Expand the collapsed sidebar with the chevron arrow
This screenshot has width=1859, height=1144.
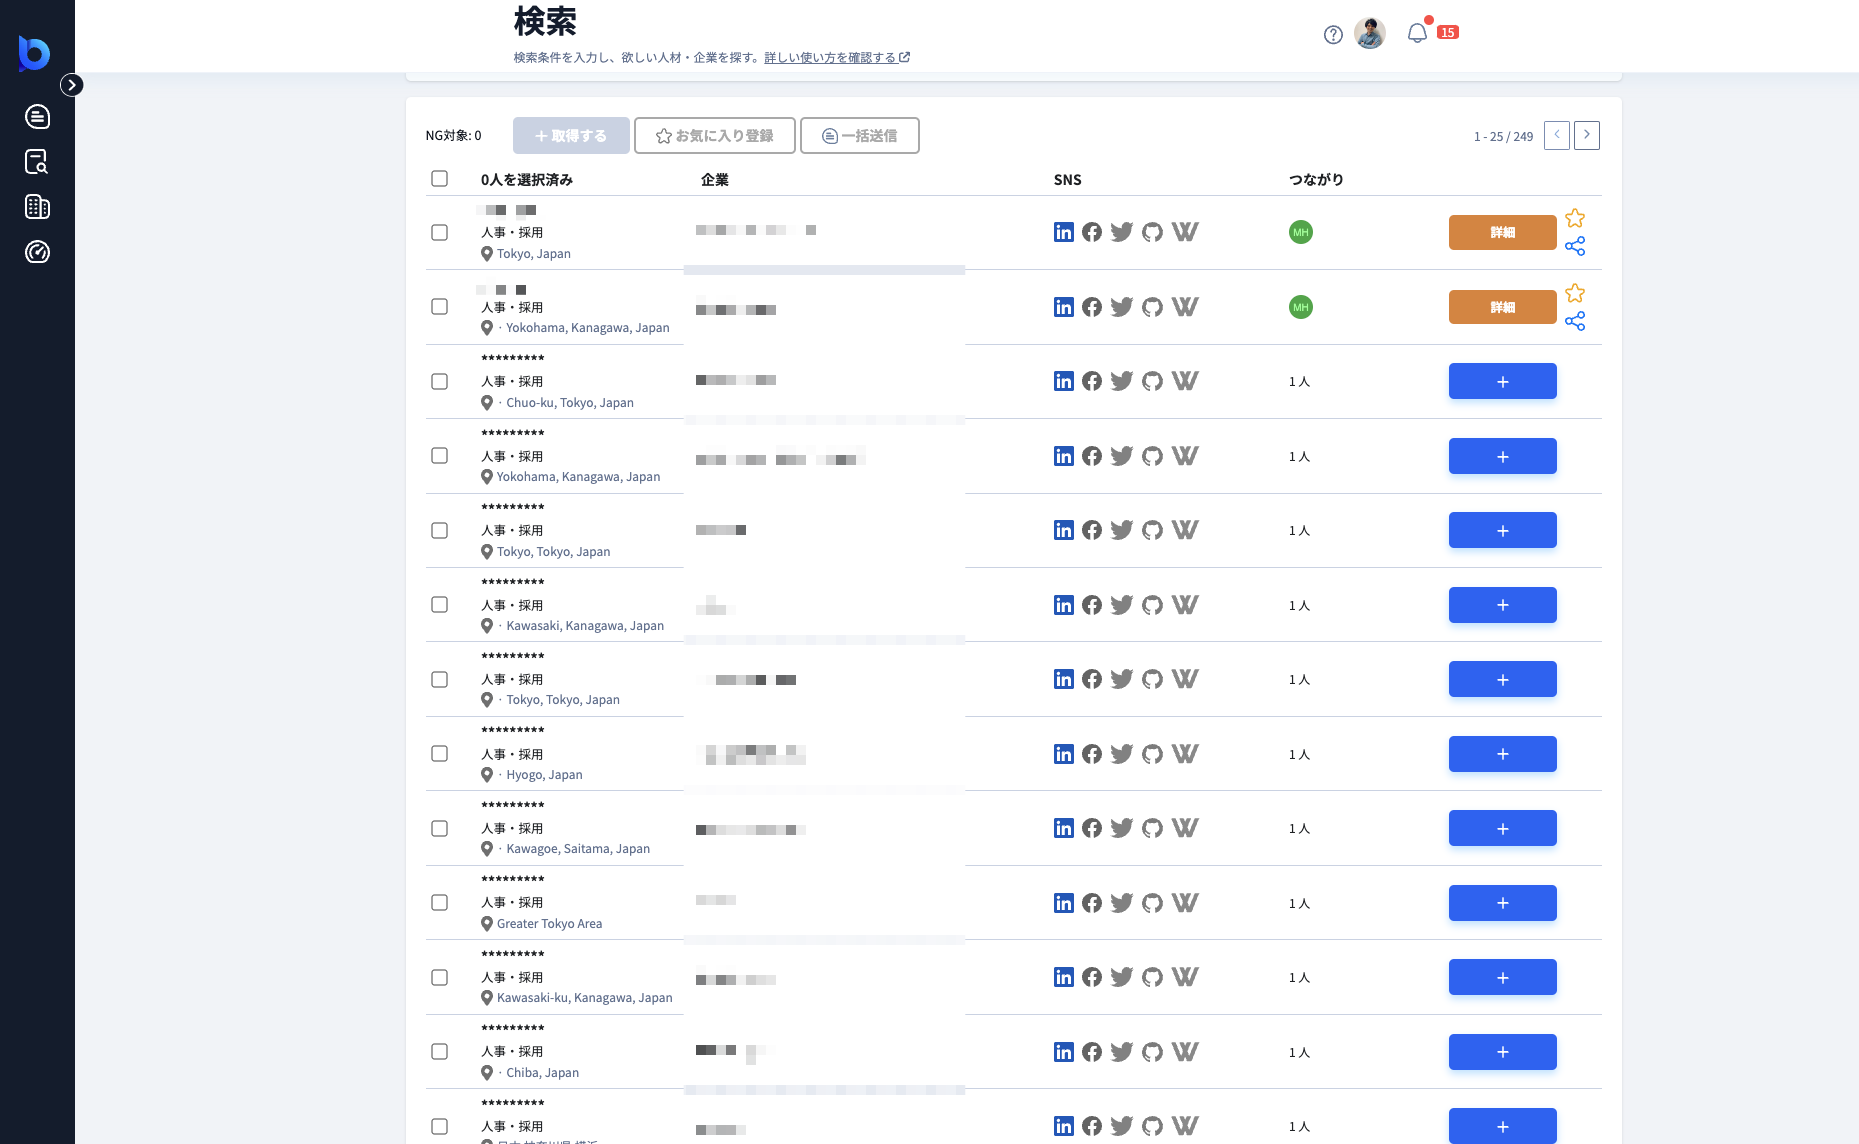pyautogui.click(x=71, y=85)
